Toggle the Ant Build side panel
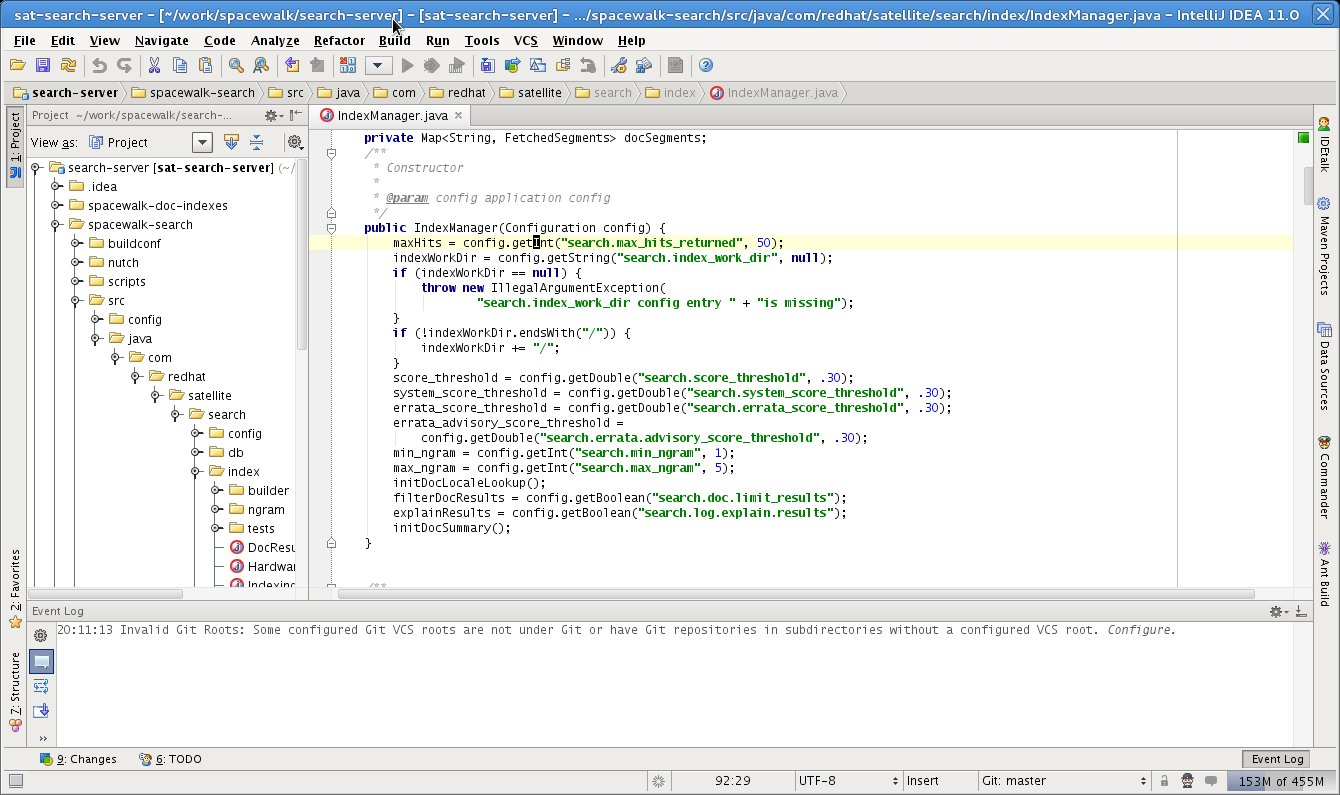 pos(1324,574)
